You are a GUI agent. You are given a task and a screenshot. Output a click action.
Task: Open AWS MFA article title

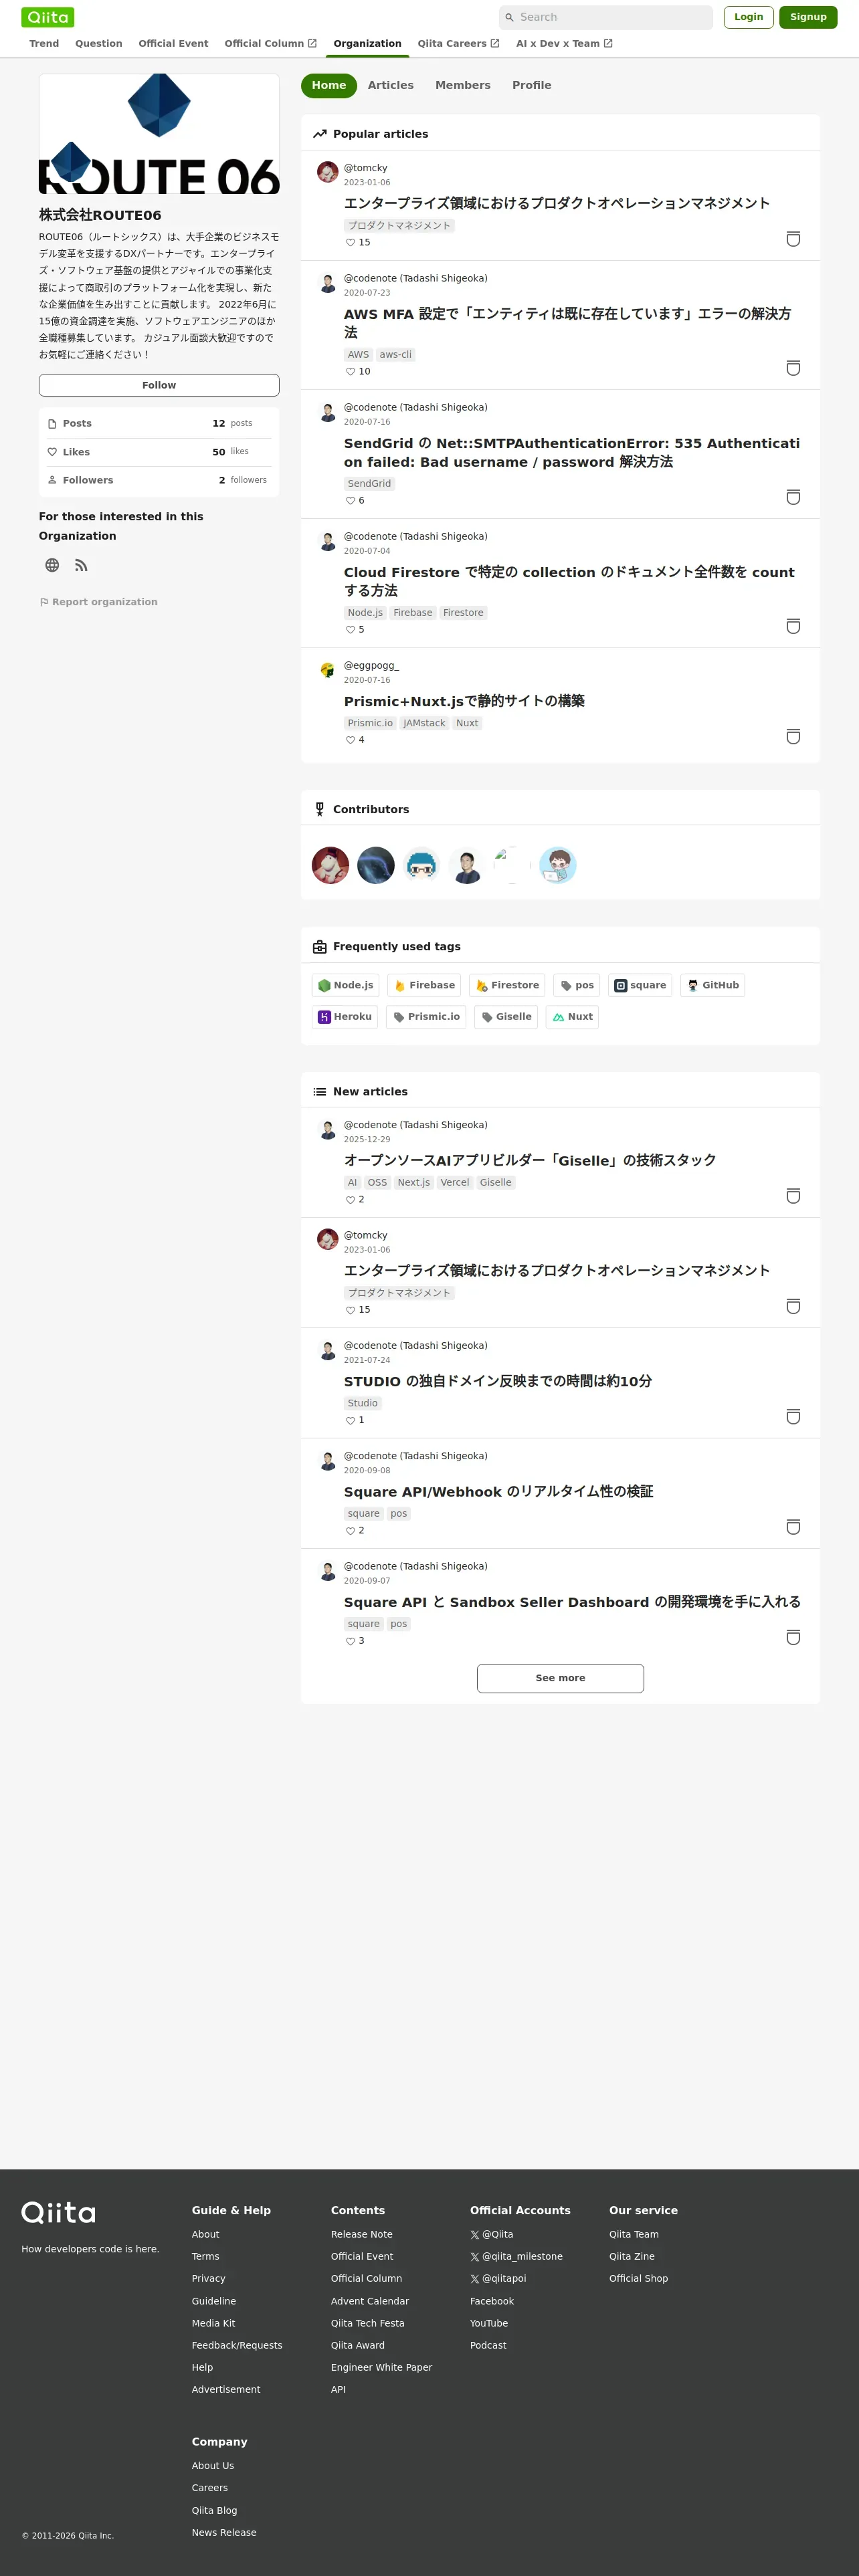pyautogui.click(x=567, y=323)
